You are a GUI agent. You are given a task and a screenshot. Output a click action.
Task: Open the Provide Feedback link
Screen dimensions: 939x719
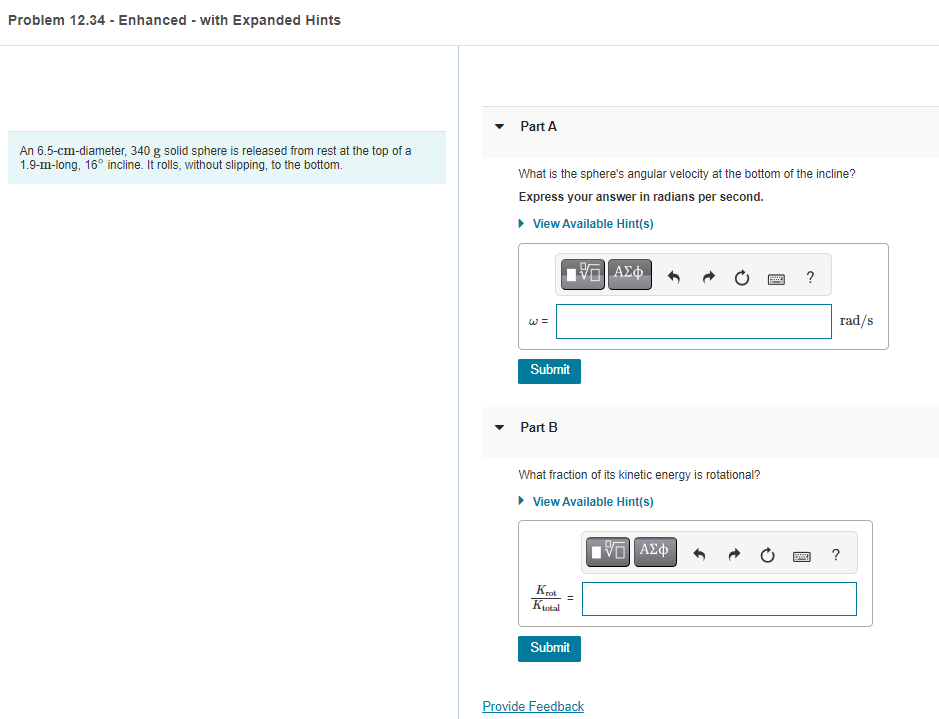click(x=532, y=706)
